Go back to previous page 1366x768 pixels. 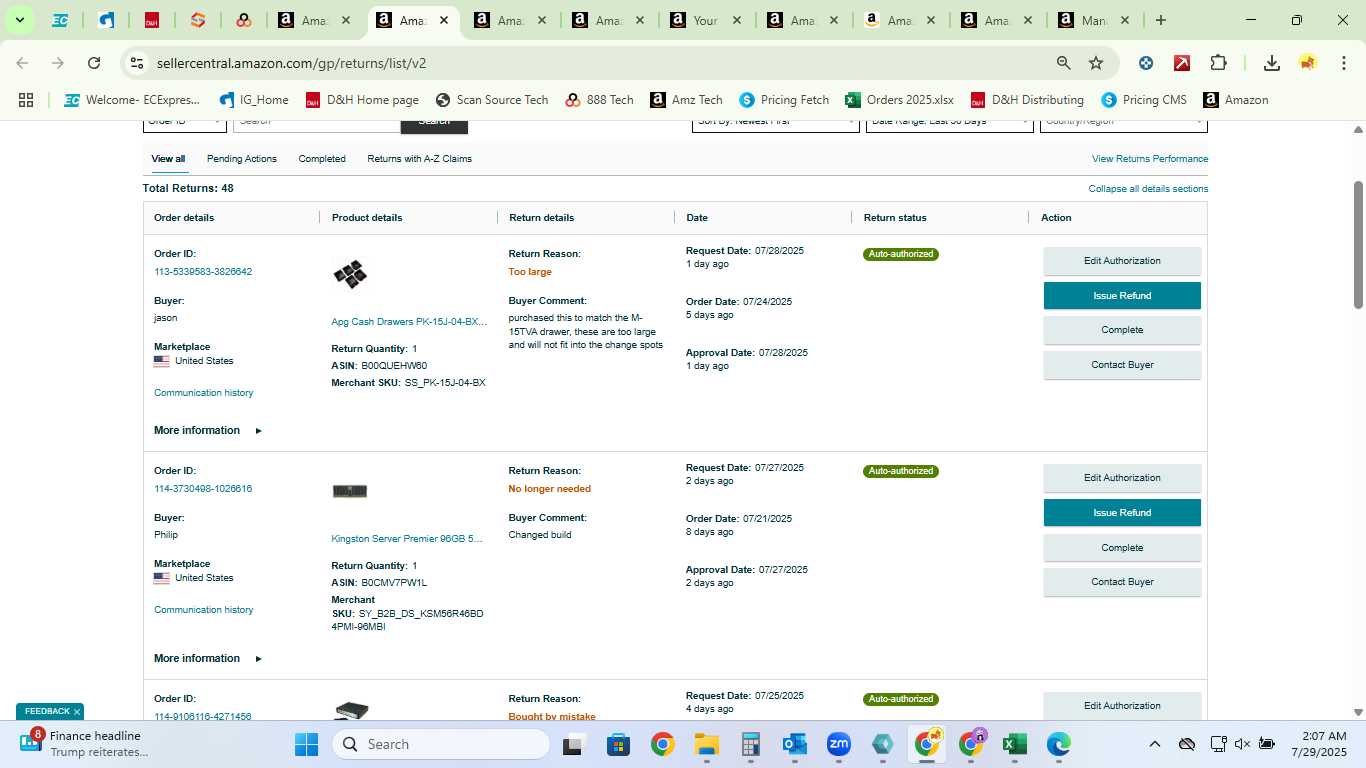(x=22, y=63)
